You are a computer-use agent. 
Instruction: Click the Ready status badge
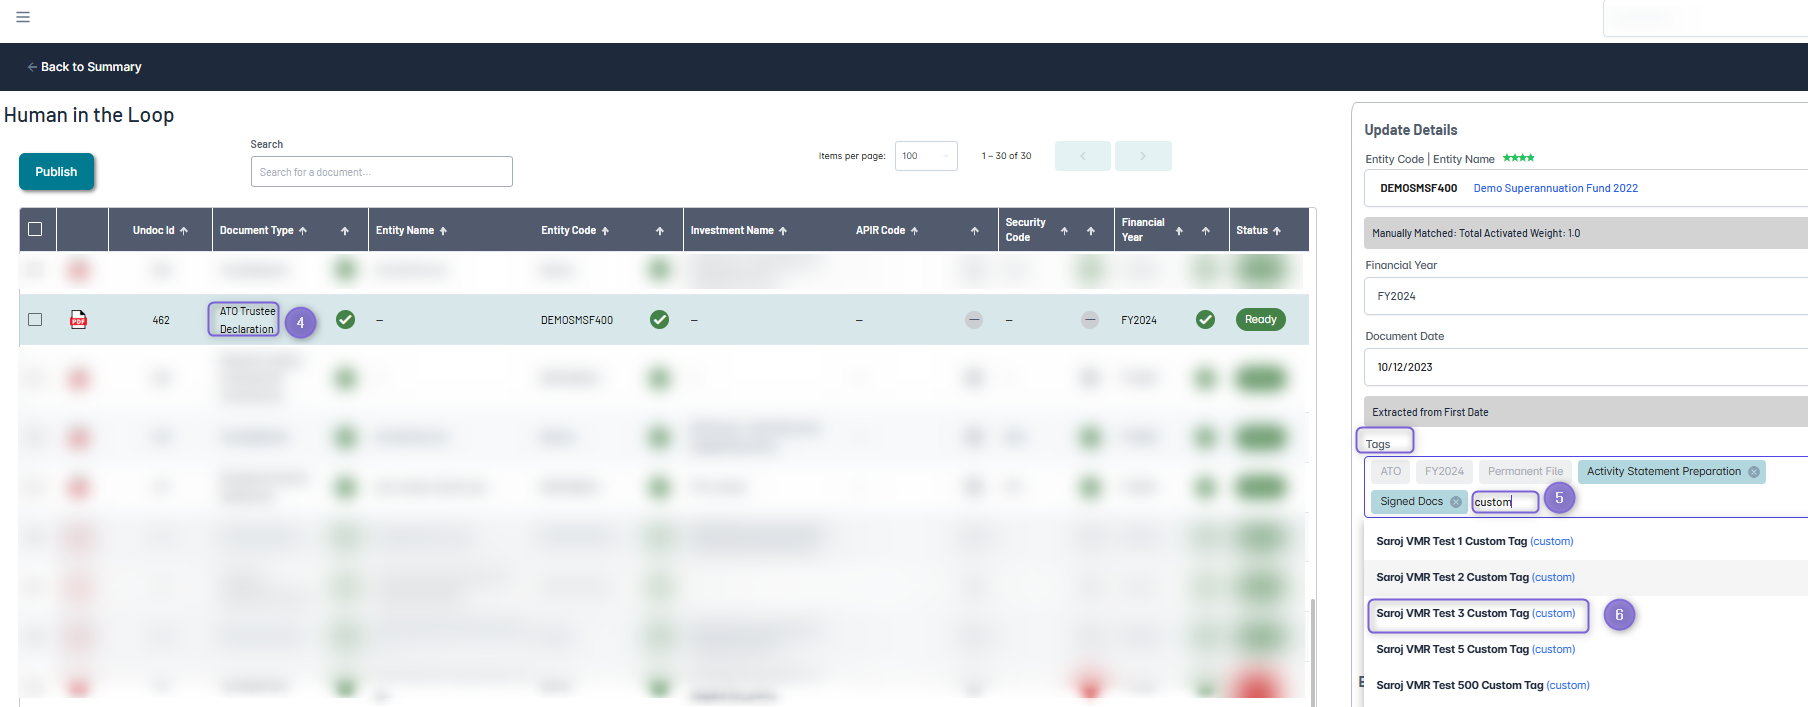[x=1261, y=320]
